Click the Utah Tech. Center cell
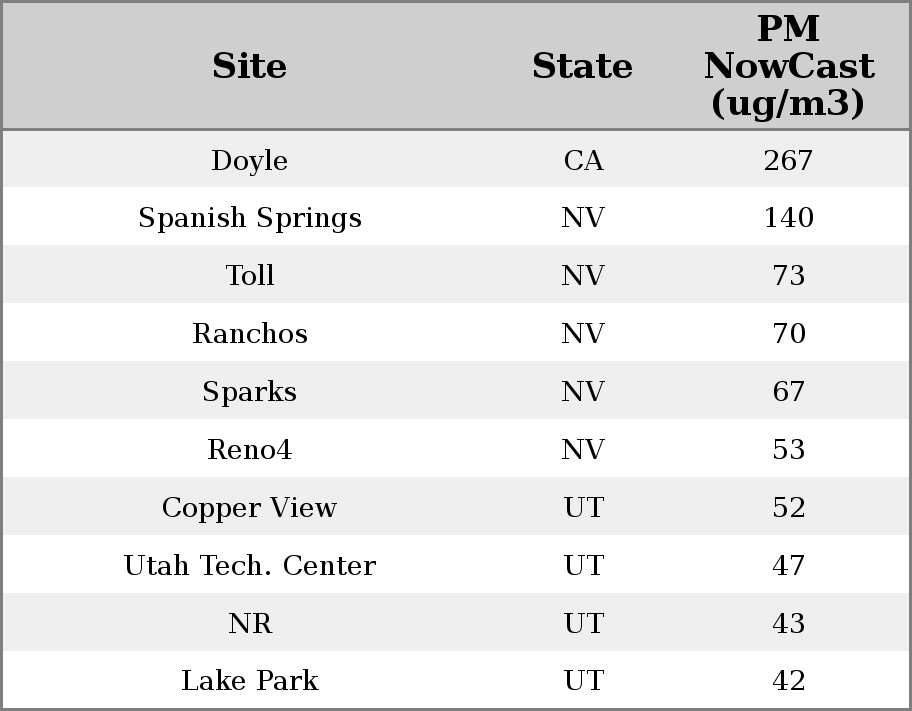The image size is (912, 711). 249,566
